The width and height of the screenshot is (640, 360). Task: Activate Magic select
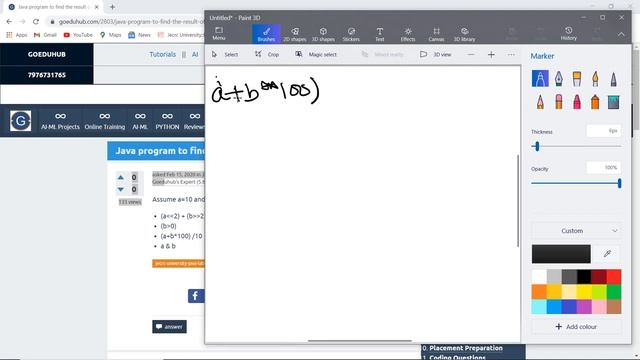pos(316,54)
